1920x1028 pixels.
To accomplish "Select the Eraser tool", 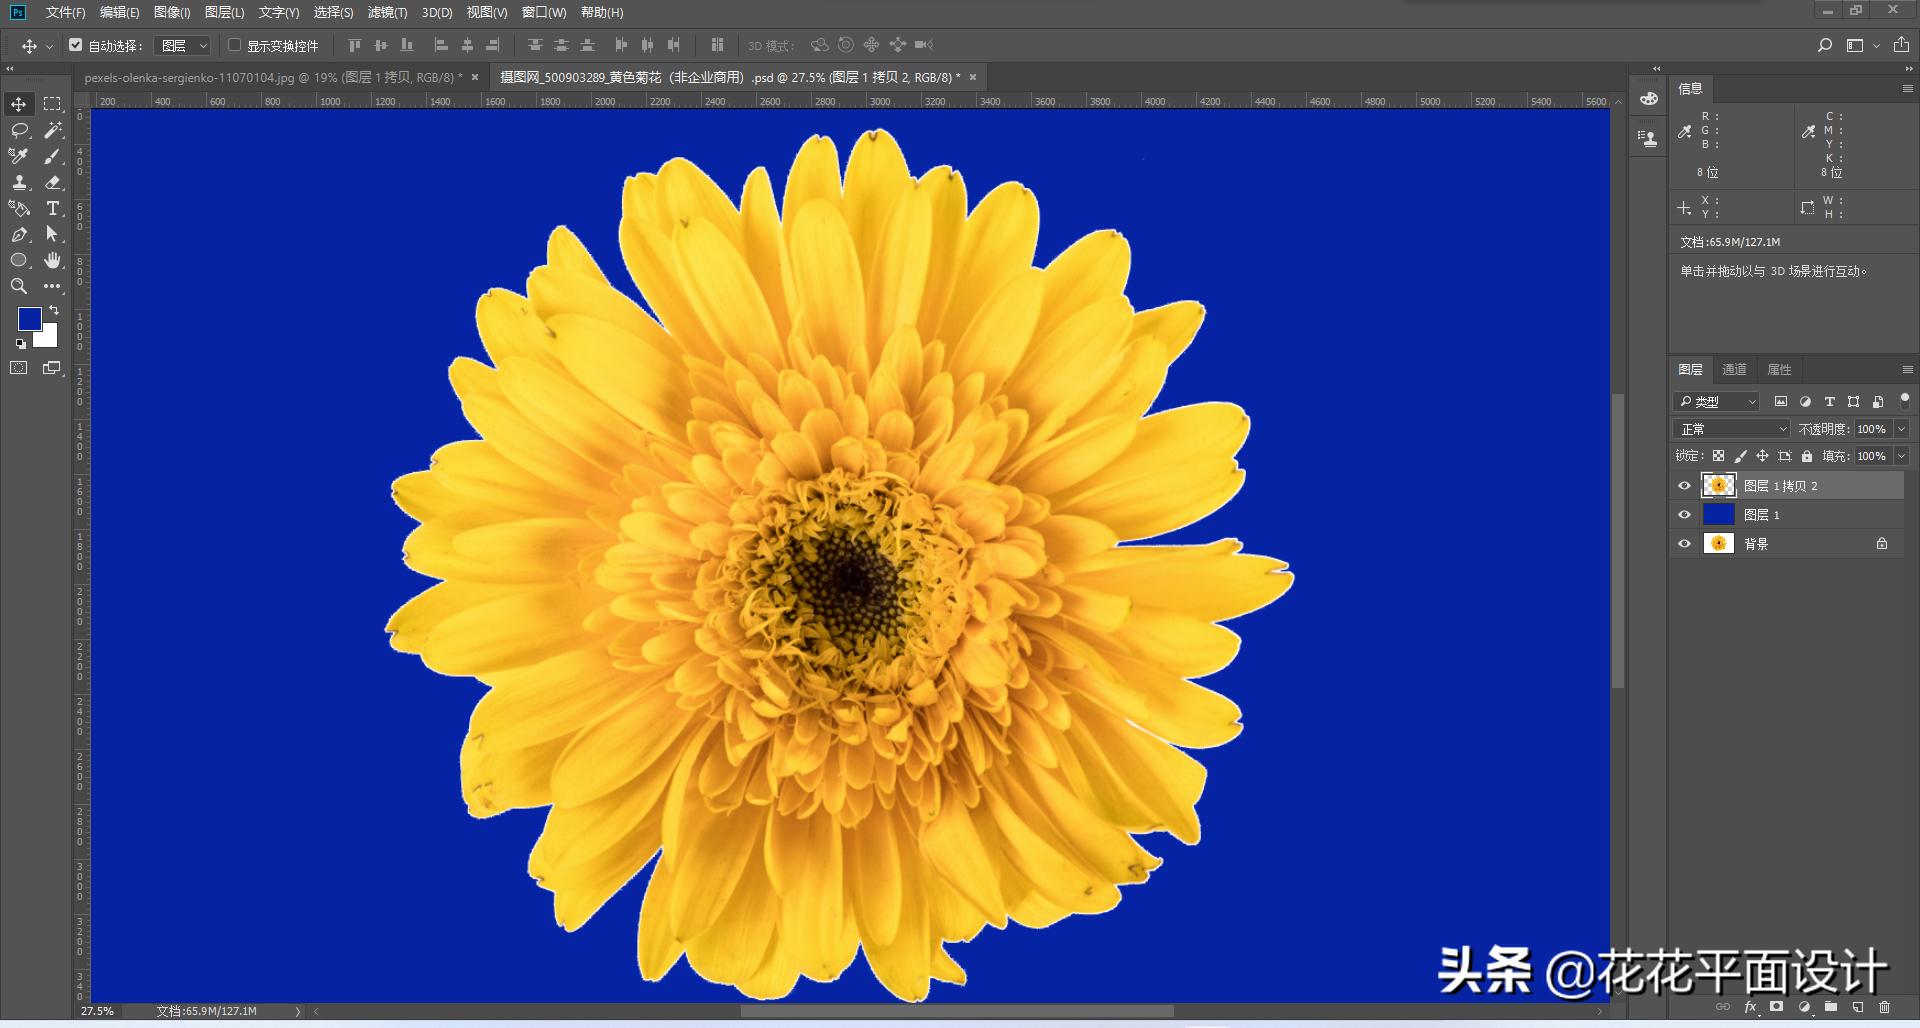I will coord(53,182).
